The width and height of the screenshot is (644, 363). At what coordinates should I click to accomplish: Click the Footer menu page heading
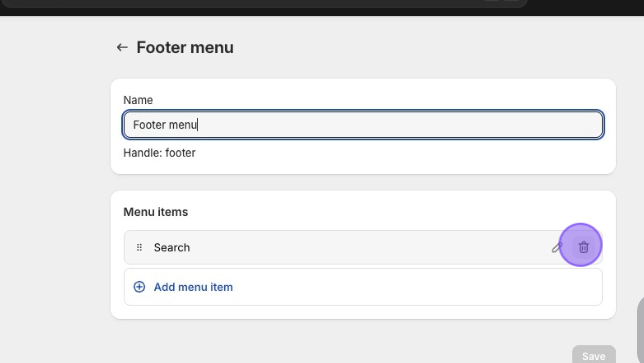click(x=185, y=48)
